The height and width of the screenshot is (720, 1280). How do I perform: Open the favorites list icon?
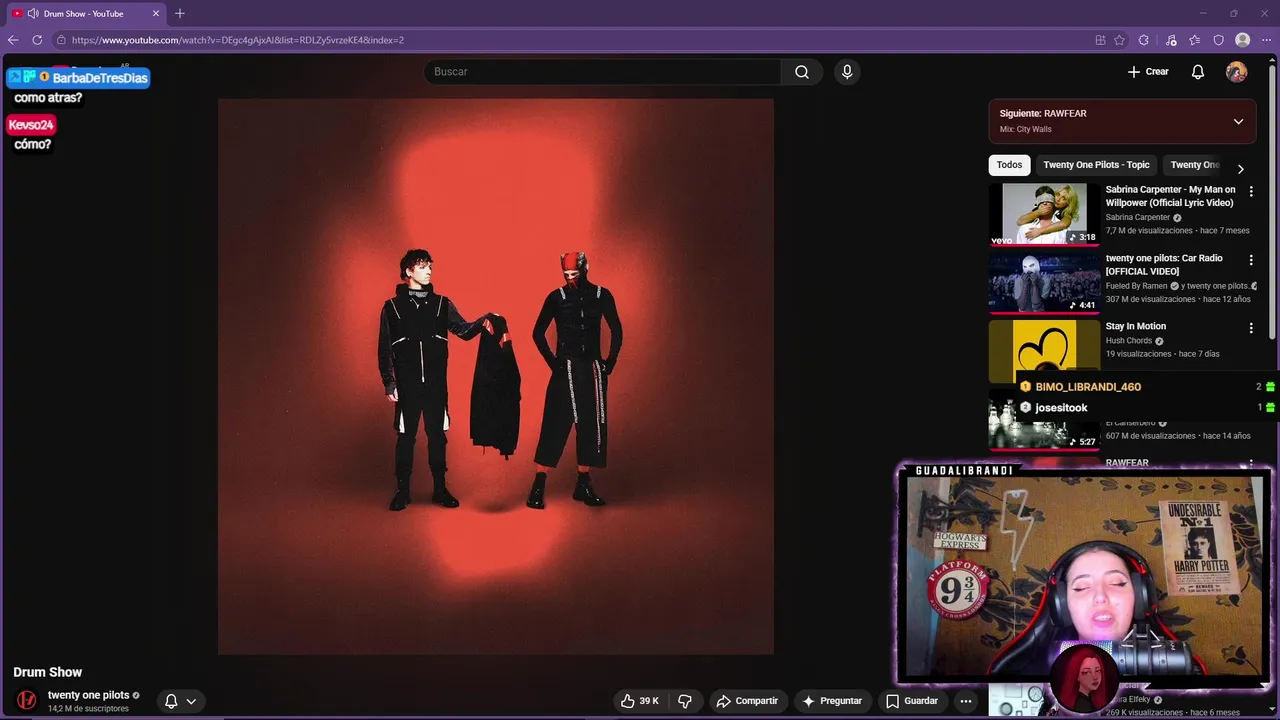click(x=1195, y=40)
